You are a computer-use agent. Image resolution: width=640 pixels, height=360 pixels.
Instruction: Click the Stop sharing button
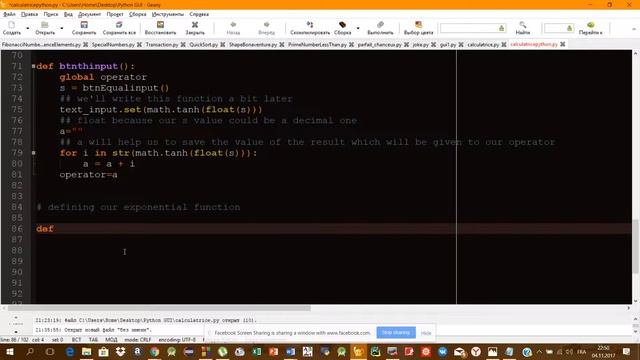click(x=396, y=333)
